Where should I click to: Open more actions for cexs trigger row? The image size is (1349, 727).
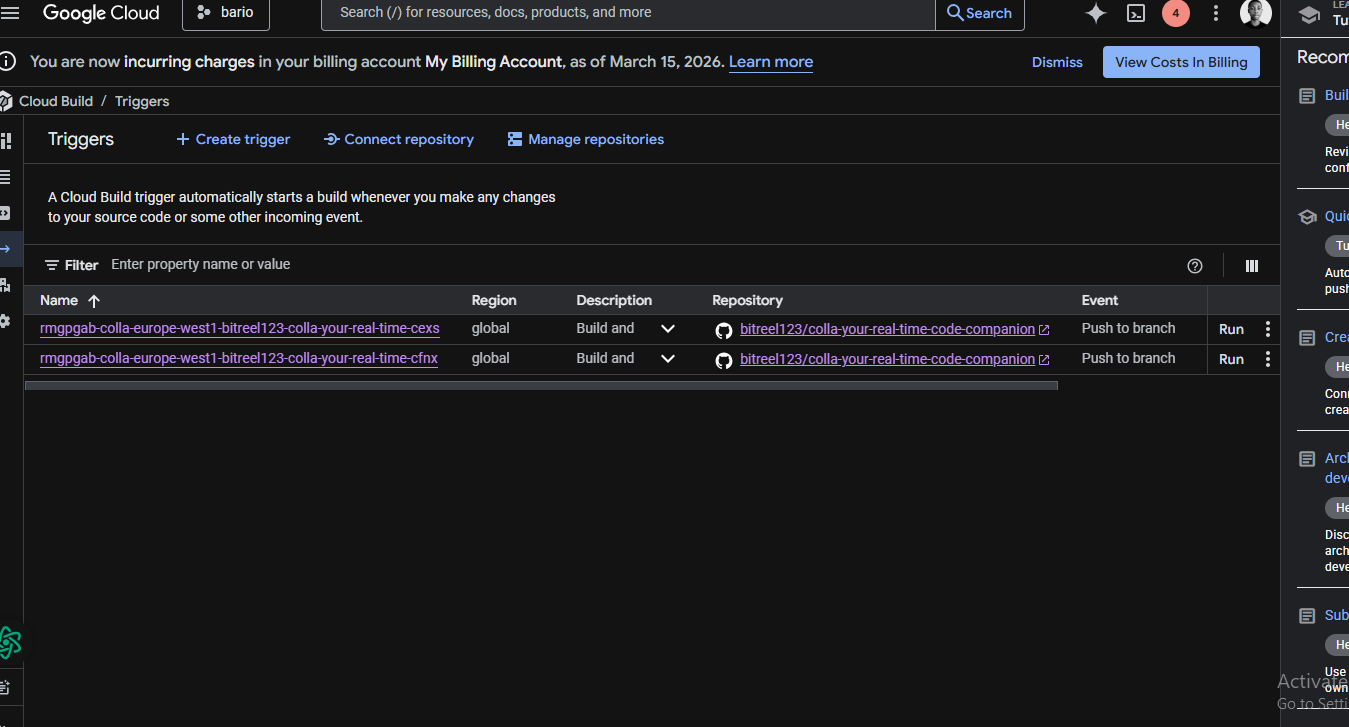(x=1268, y=329)
